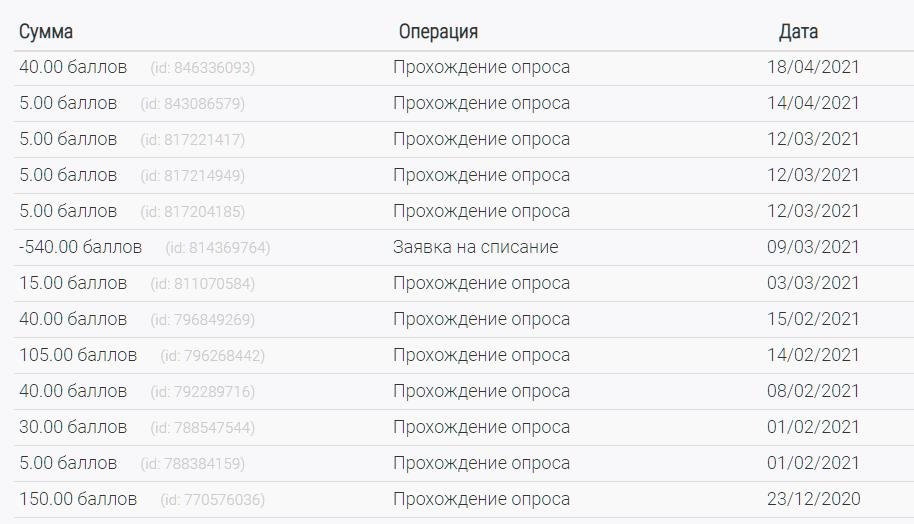Click the Сумма column header

tap(46, 32)
